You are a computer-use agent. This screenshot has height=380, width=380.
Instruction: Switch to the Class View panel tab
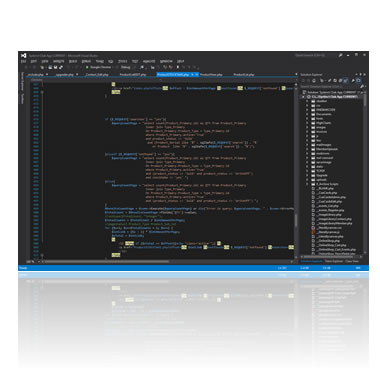click(352, 261)
